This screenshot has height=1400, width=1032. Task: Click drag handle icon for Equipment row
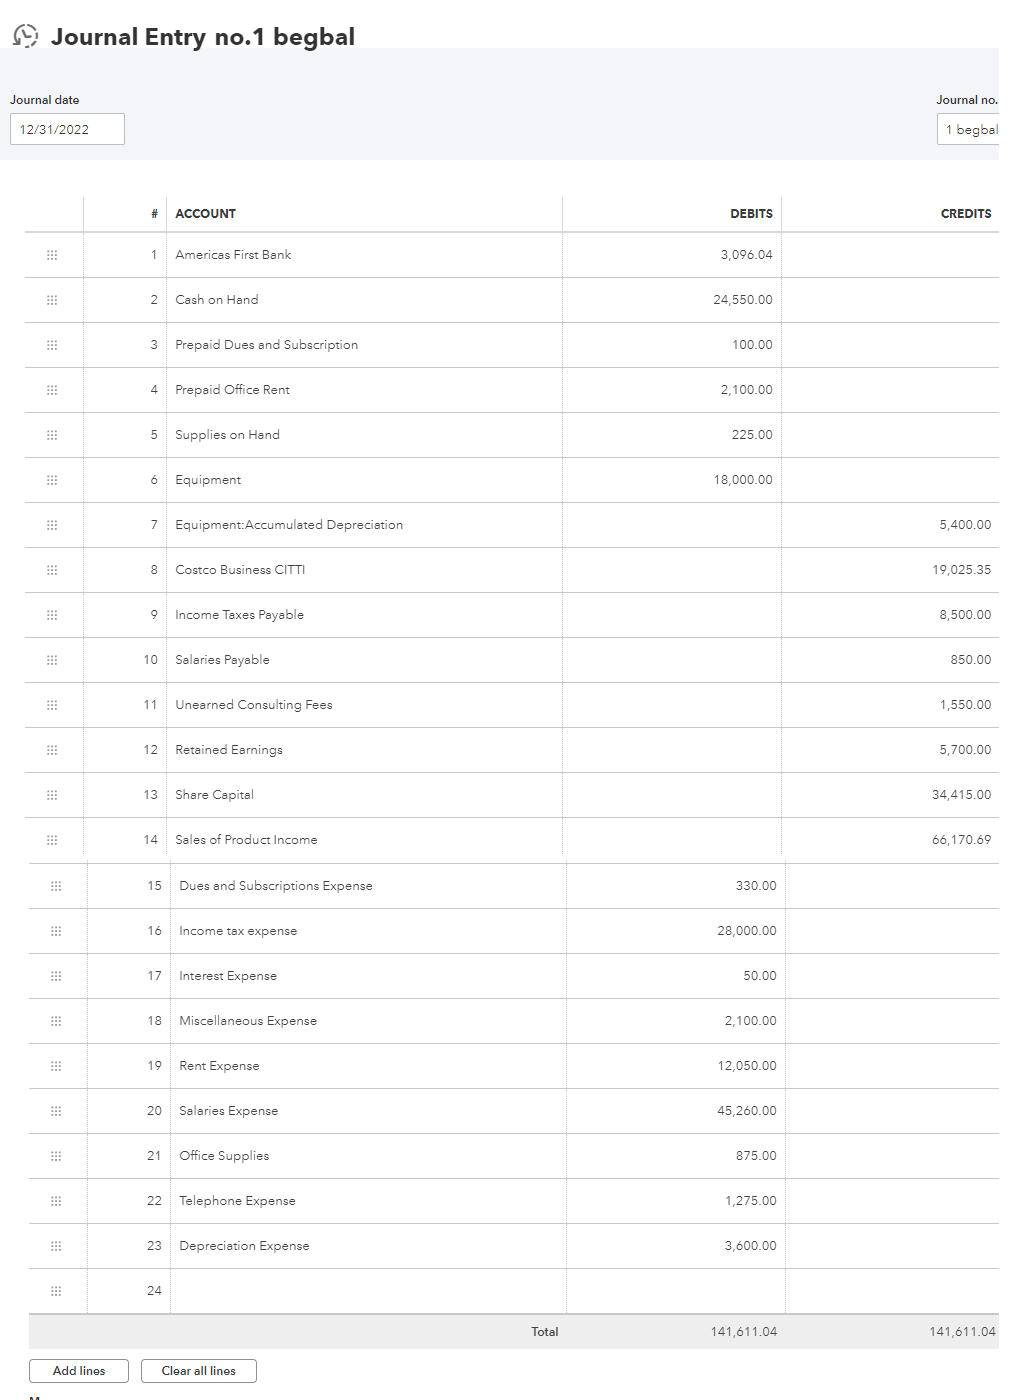(x=52, y=480)
